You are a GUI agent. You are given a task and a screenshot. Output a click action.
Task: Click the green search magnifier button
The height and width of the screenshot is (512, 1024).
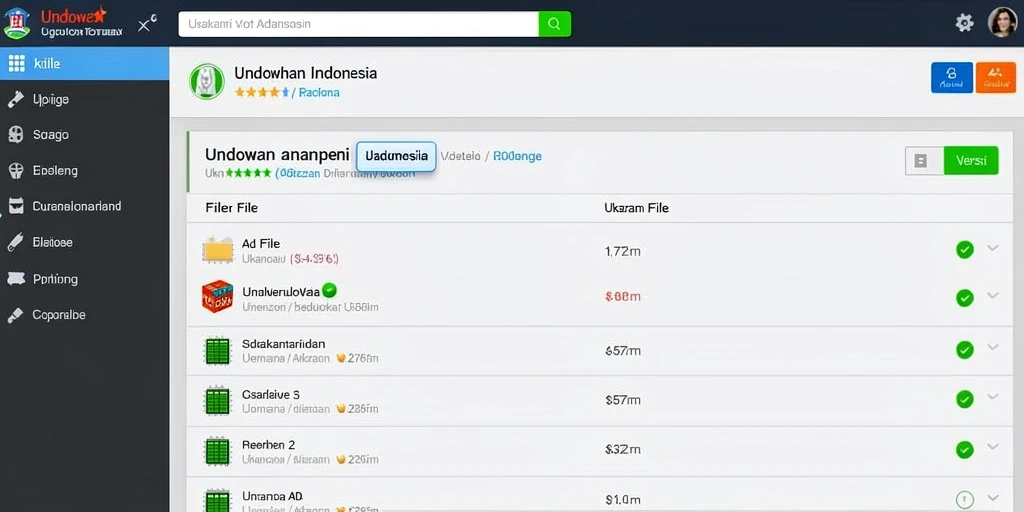[554, 24]
